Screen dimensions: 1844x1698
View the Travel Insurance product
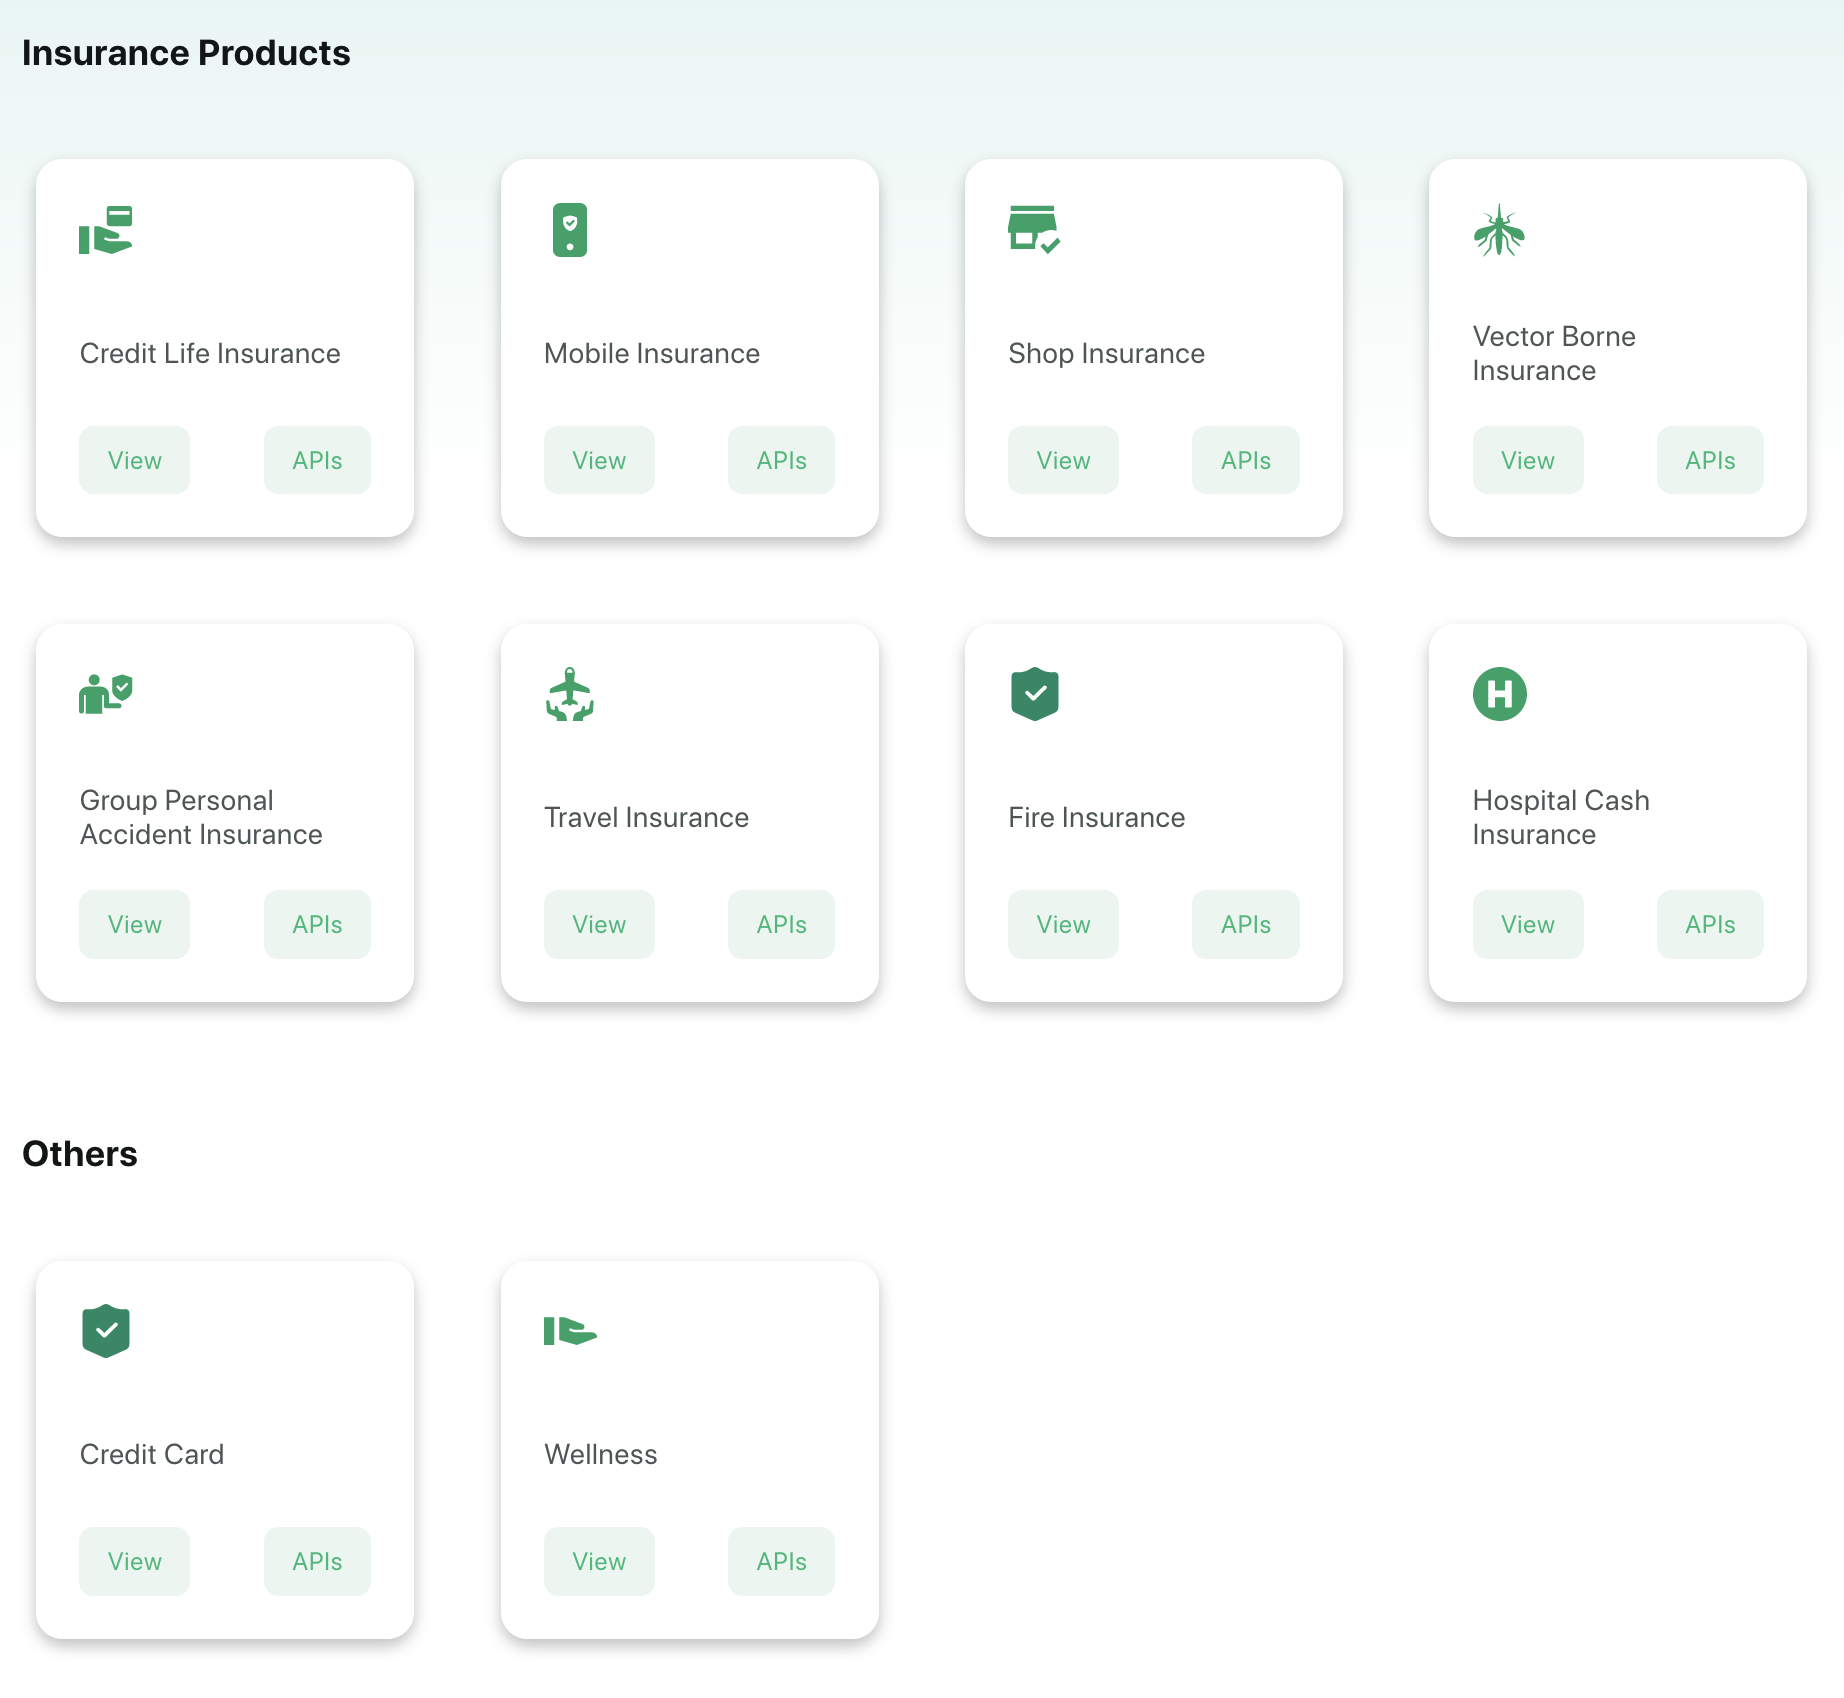(599, 924)
